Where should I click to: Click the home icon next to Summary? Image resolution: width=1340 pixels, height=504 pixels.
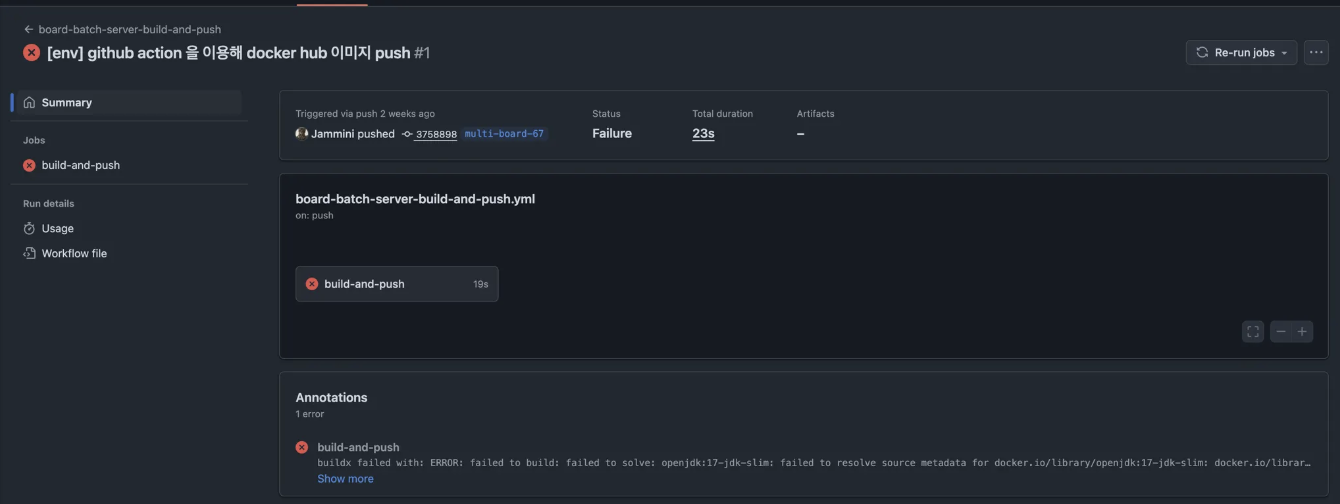pos(29,102)
